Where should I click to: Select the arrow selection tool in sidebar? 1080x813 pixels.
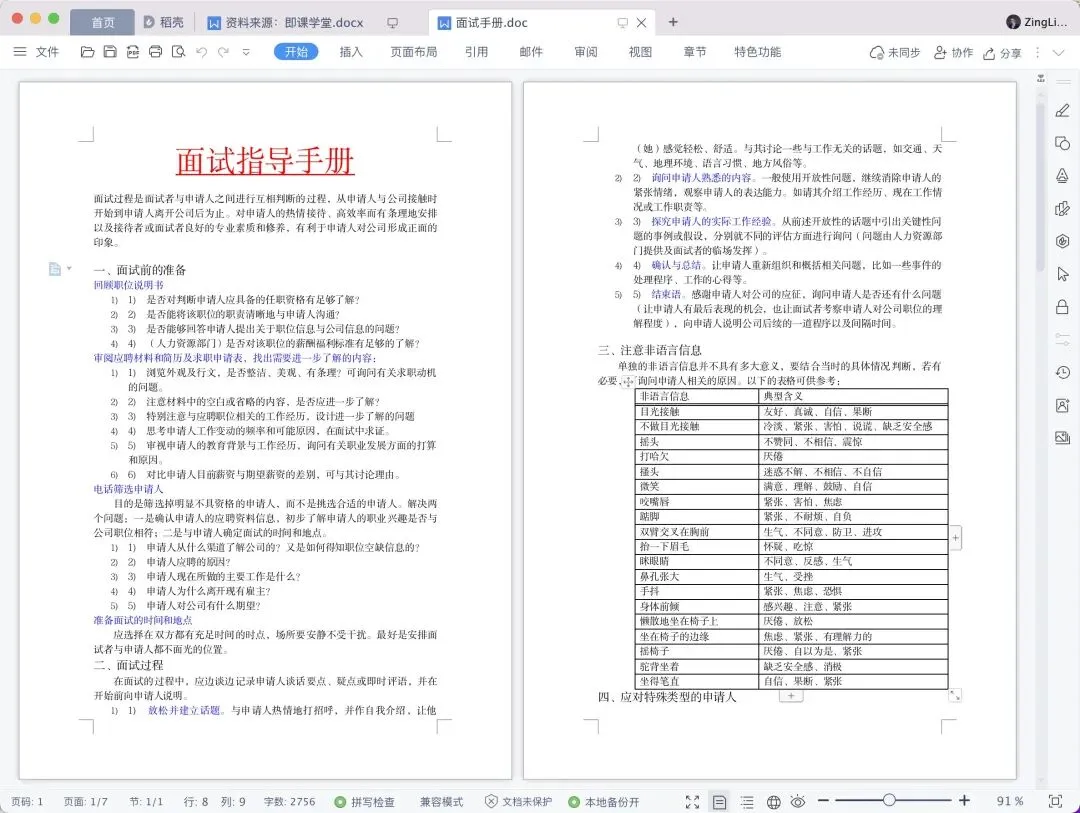point(1063,274)
